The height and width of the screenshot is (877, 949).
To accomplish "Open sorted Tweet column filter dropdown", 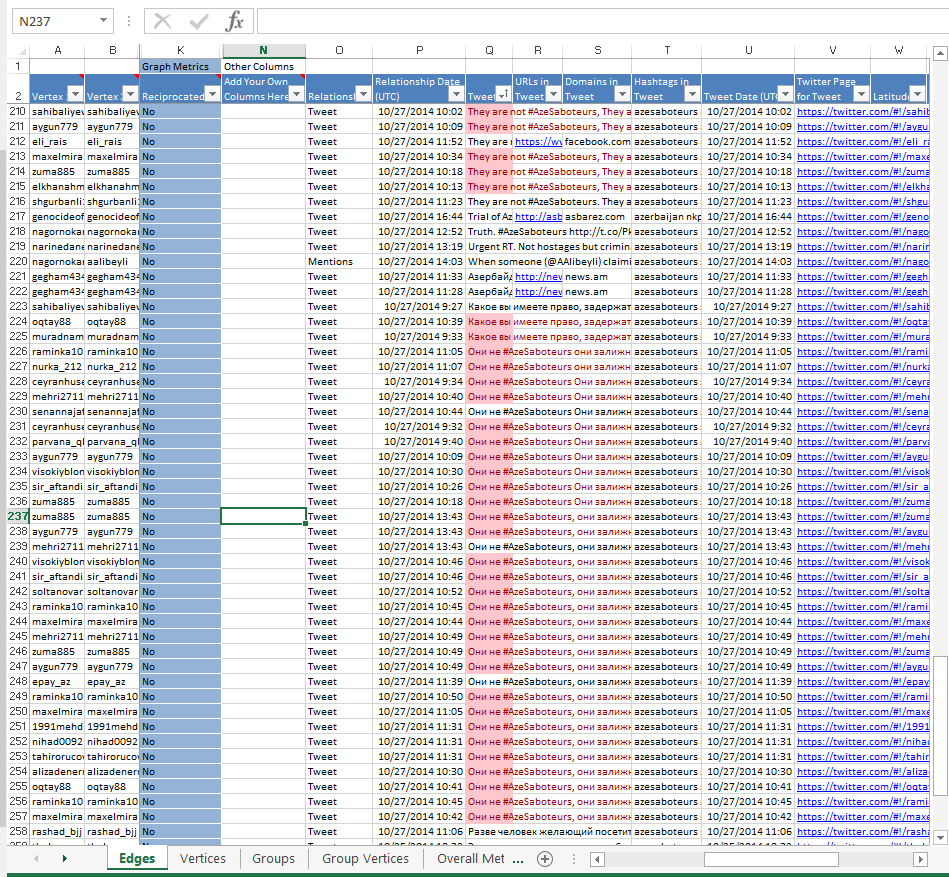I will [503, 94].
